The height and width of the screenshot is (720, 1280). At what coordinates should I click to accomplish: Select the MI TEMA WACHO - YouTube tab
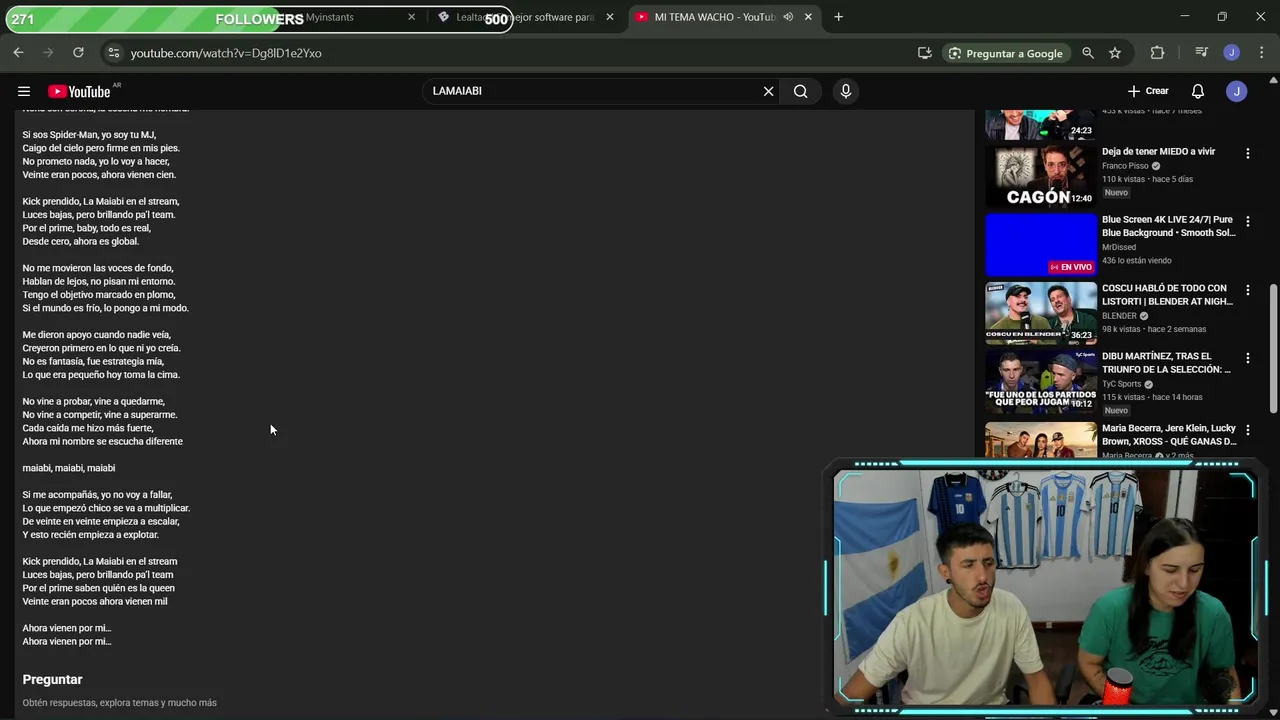(714, 17)
